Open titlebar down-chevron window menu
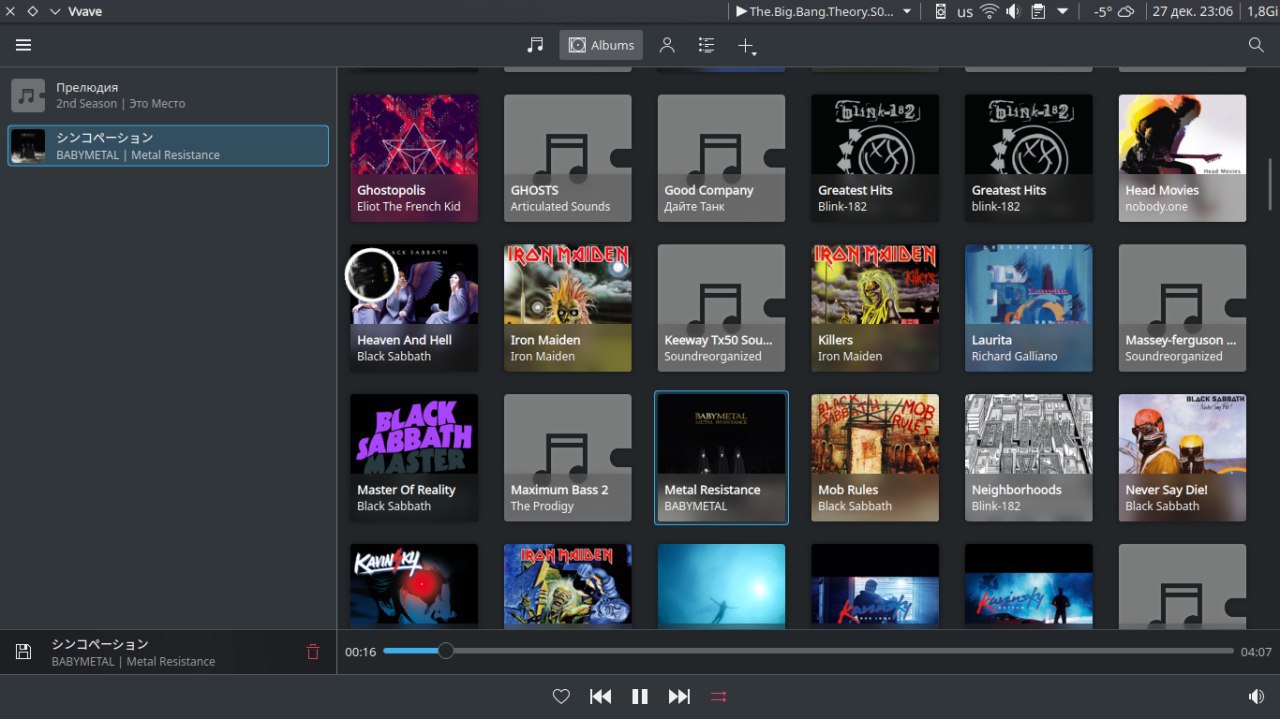 55,12
